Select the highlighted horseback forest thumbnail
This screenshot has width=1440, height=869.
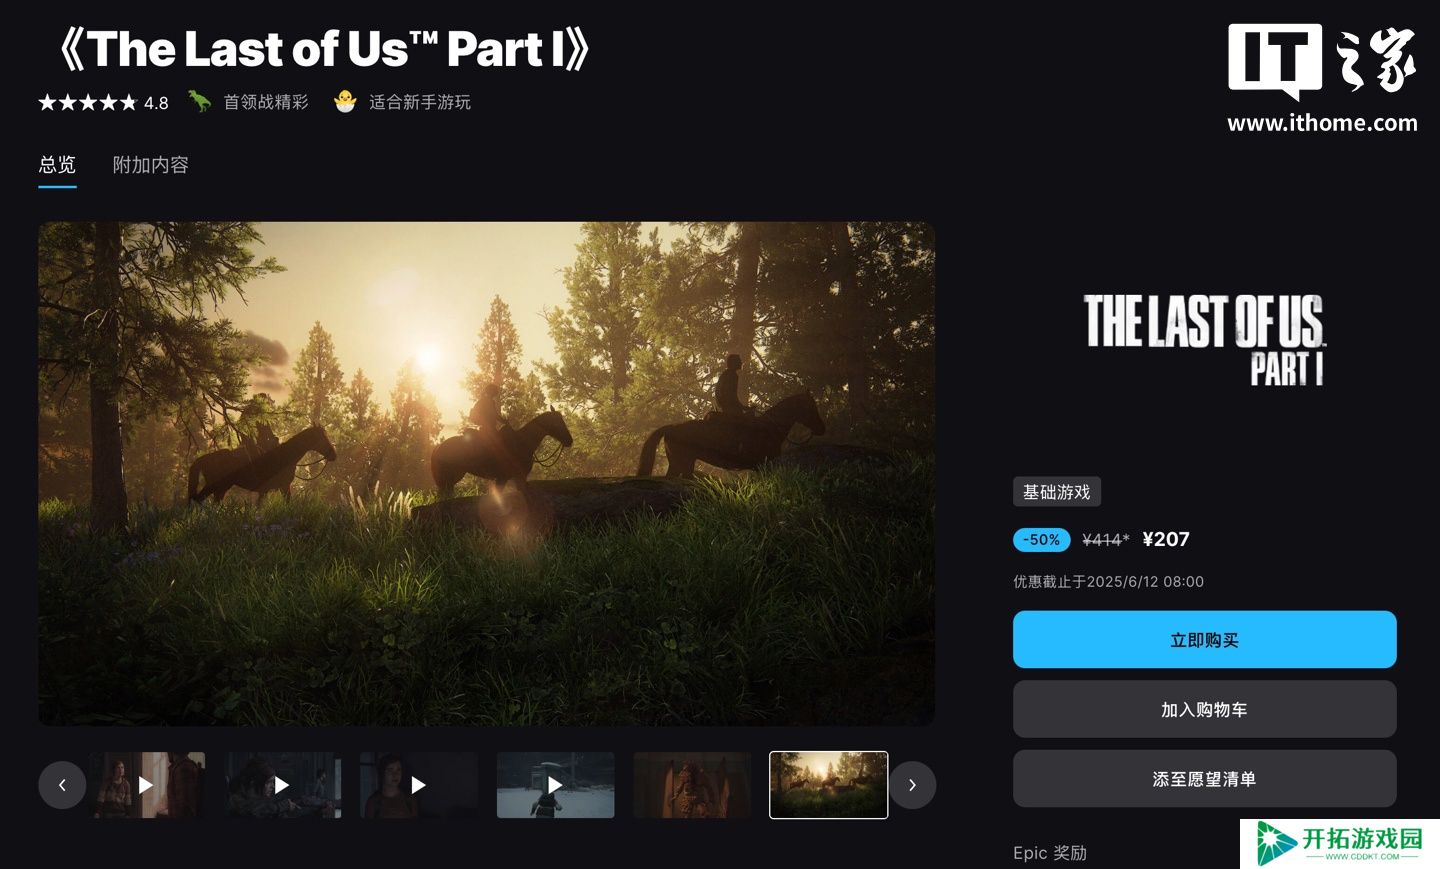point(828,785)
